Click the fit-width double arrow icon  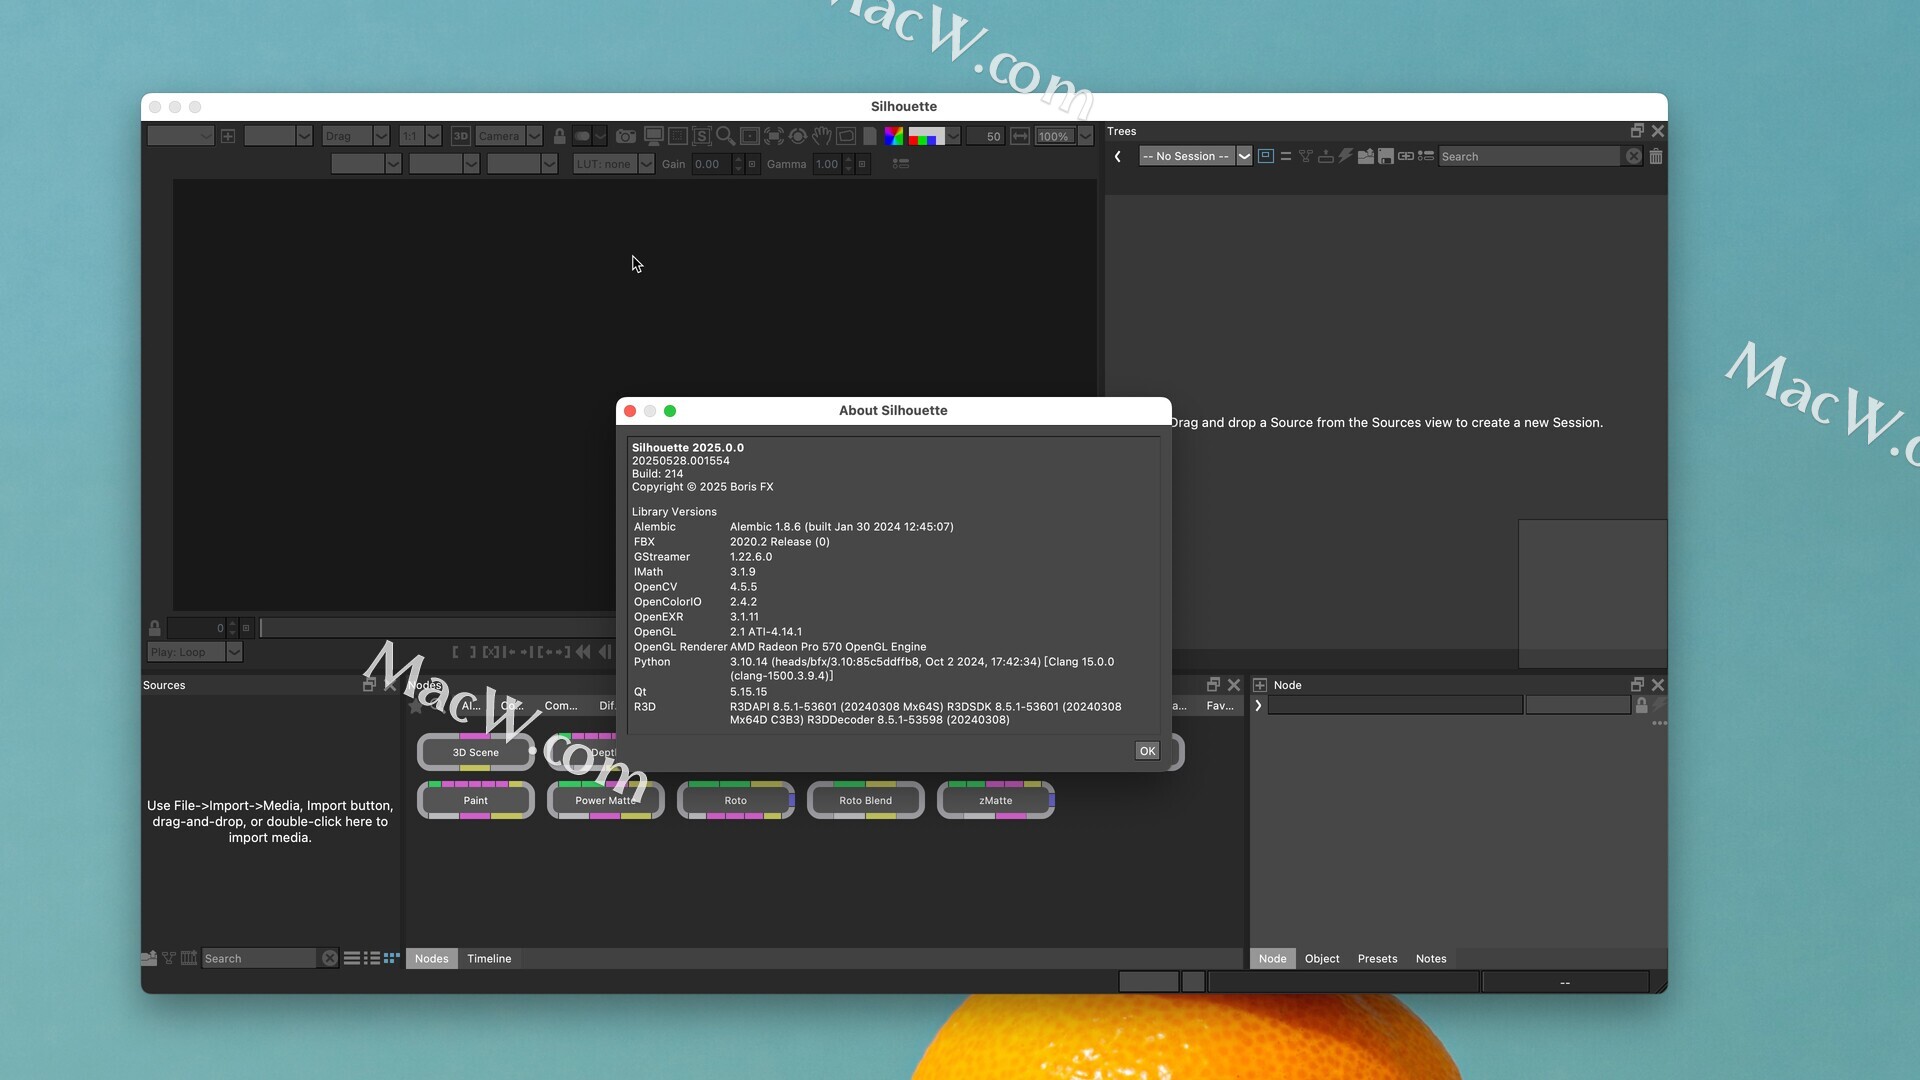point(1020,136)
